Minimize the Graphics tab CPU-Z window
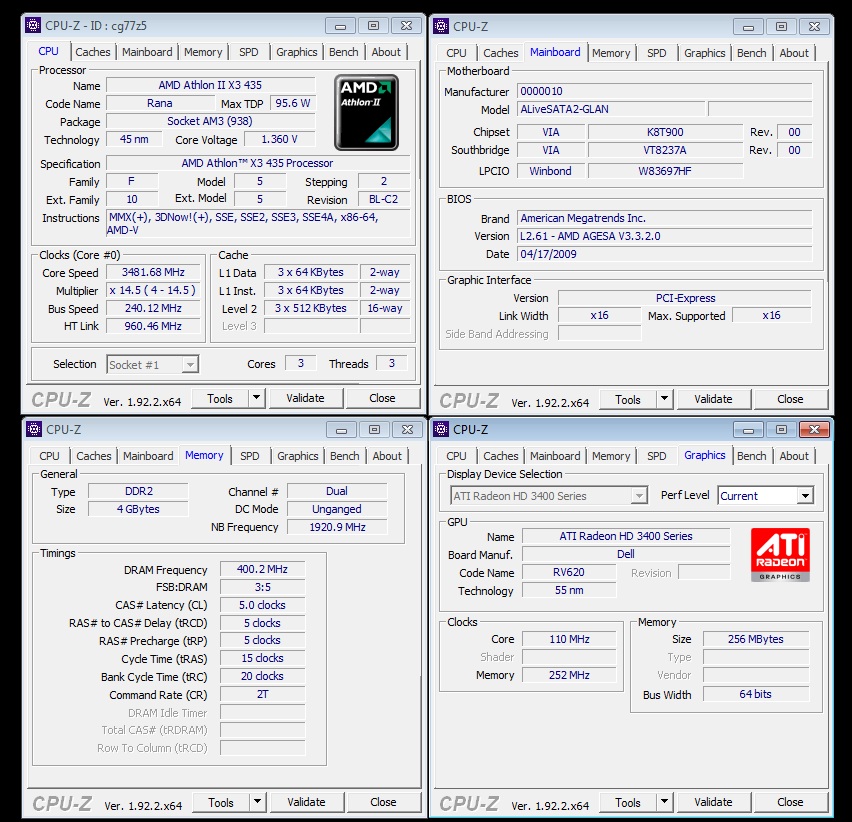 (x=748, y=430)
